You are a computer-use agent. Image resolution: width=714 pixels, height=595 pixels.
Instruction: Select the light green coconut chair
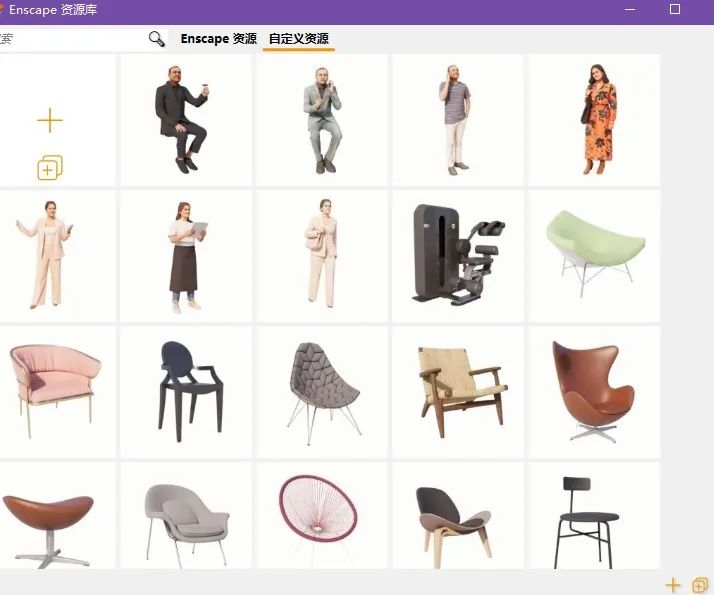(x=594, y=256)
